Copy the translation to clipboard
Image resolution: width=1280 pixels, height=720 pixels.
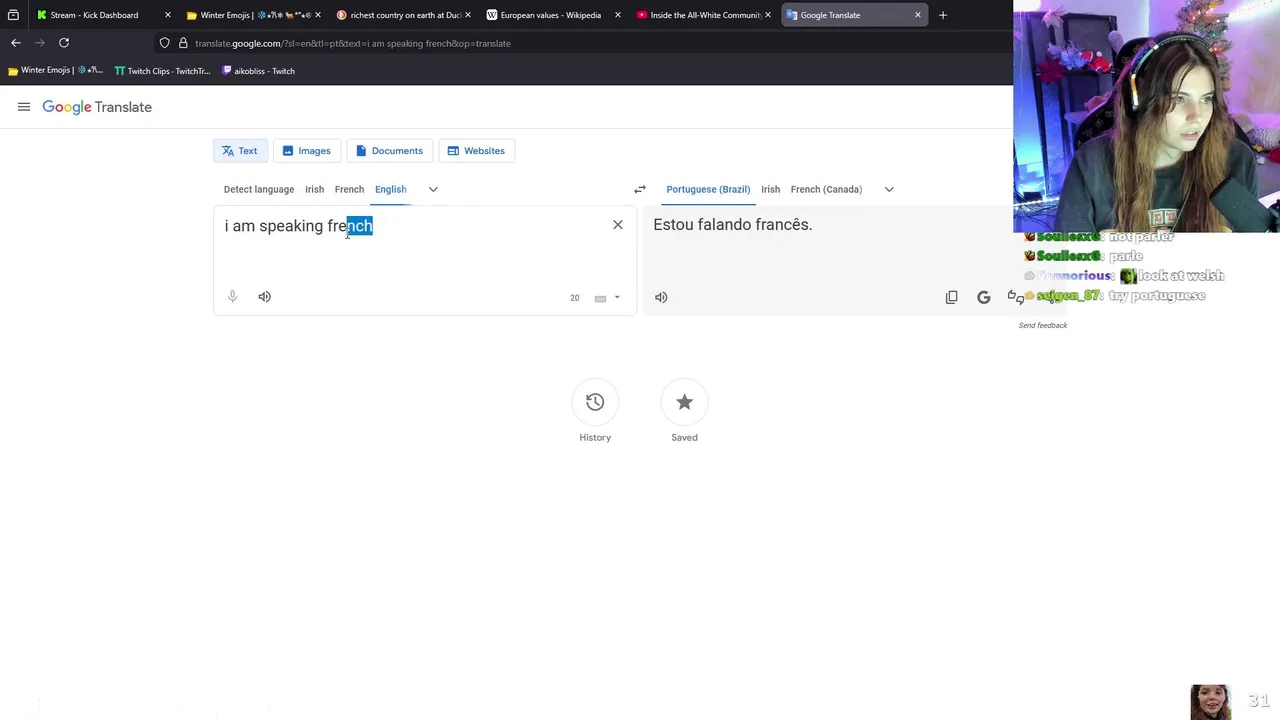coord(952,297)
